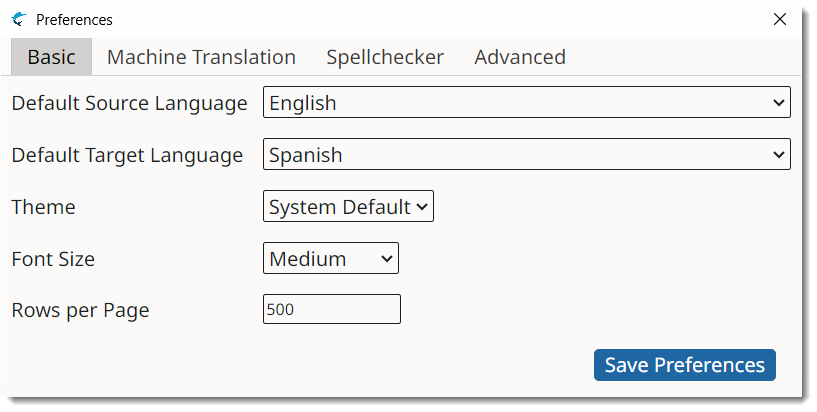This screenshot has height=412, width=817.
Task: Focus the Rows per Page input field
Action: pos(332,309)
